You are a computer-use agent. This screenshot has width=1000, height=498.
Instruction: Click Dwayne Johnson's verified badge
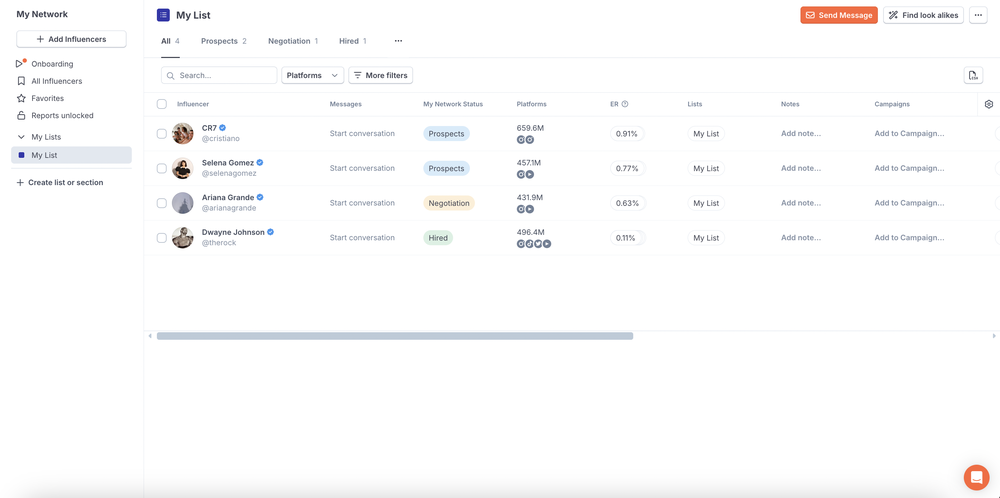[270, 232]
